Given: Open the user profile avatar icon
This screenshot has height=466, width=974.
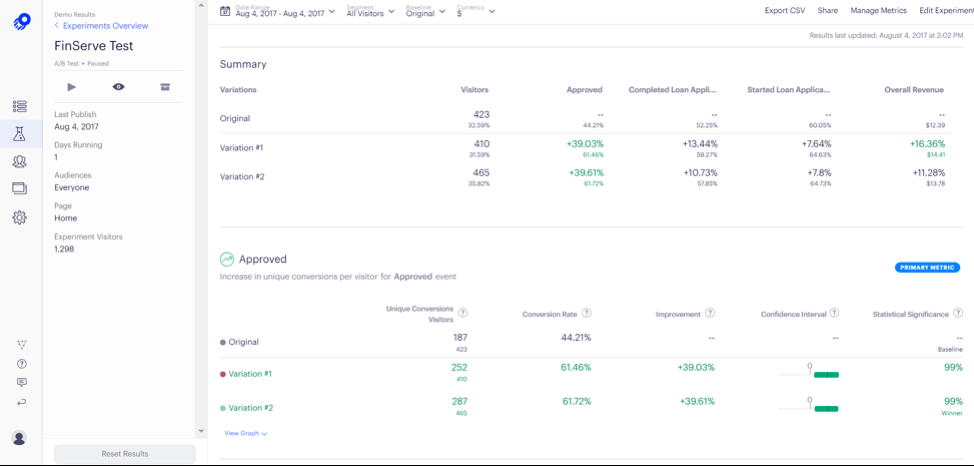Looking at the screenshot, I should (x=20, y=438).
